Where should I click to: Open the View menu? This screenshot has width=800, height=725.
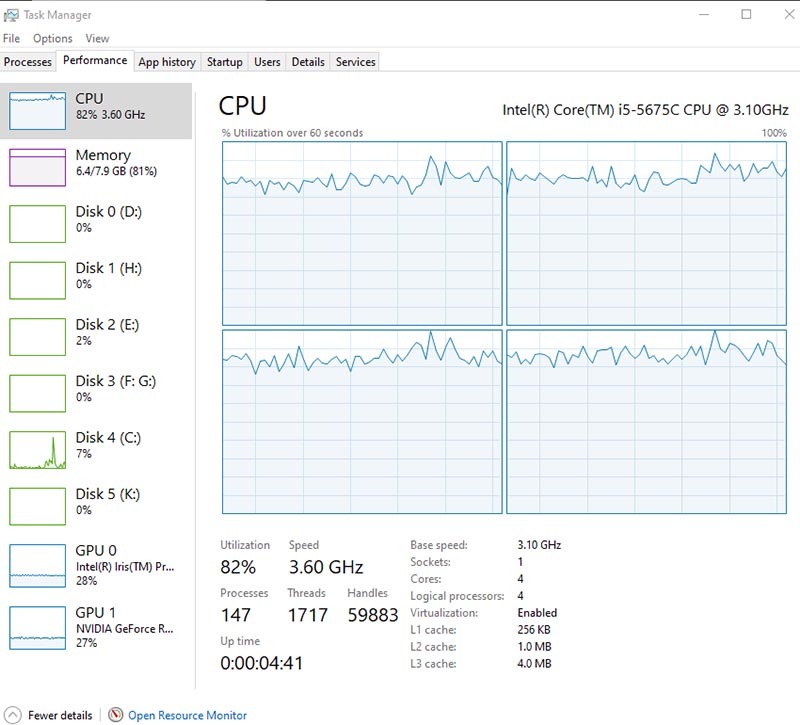point(97,38)
